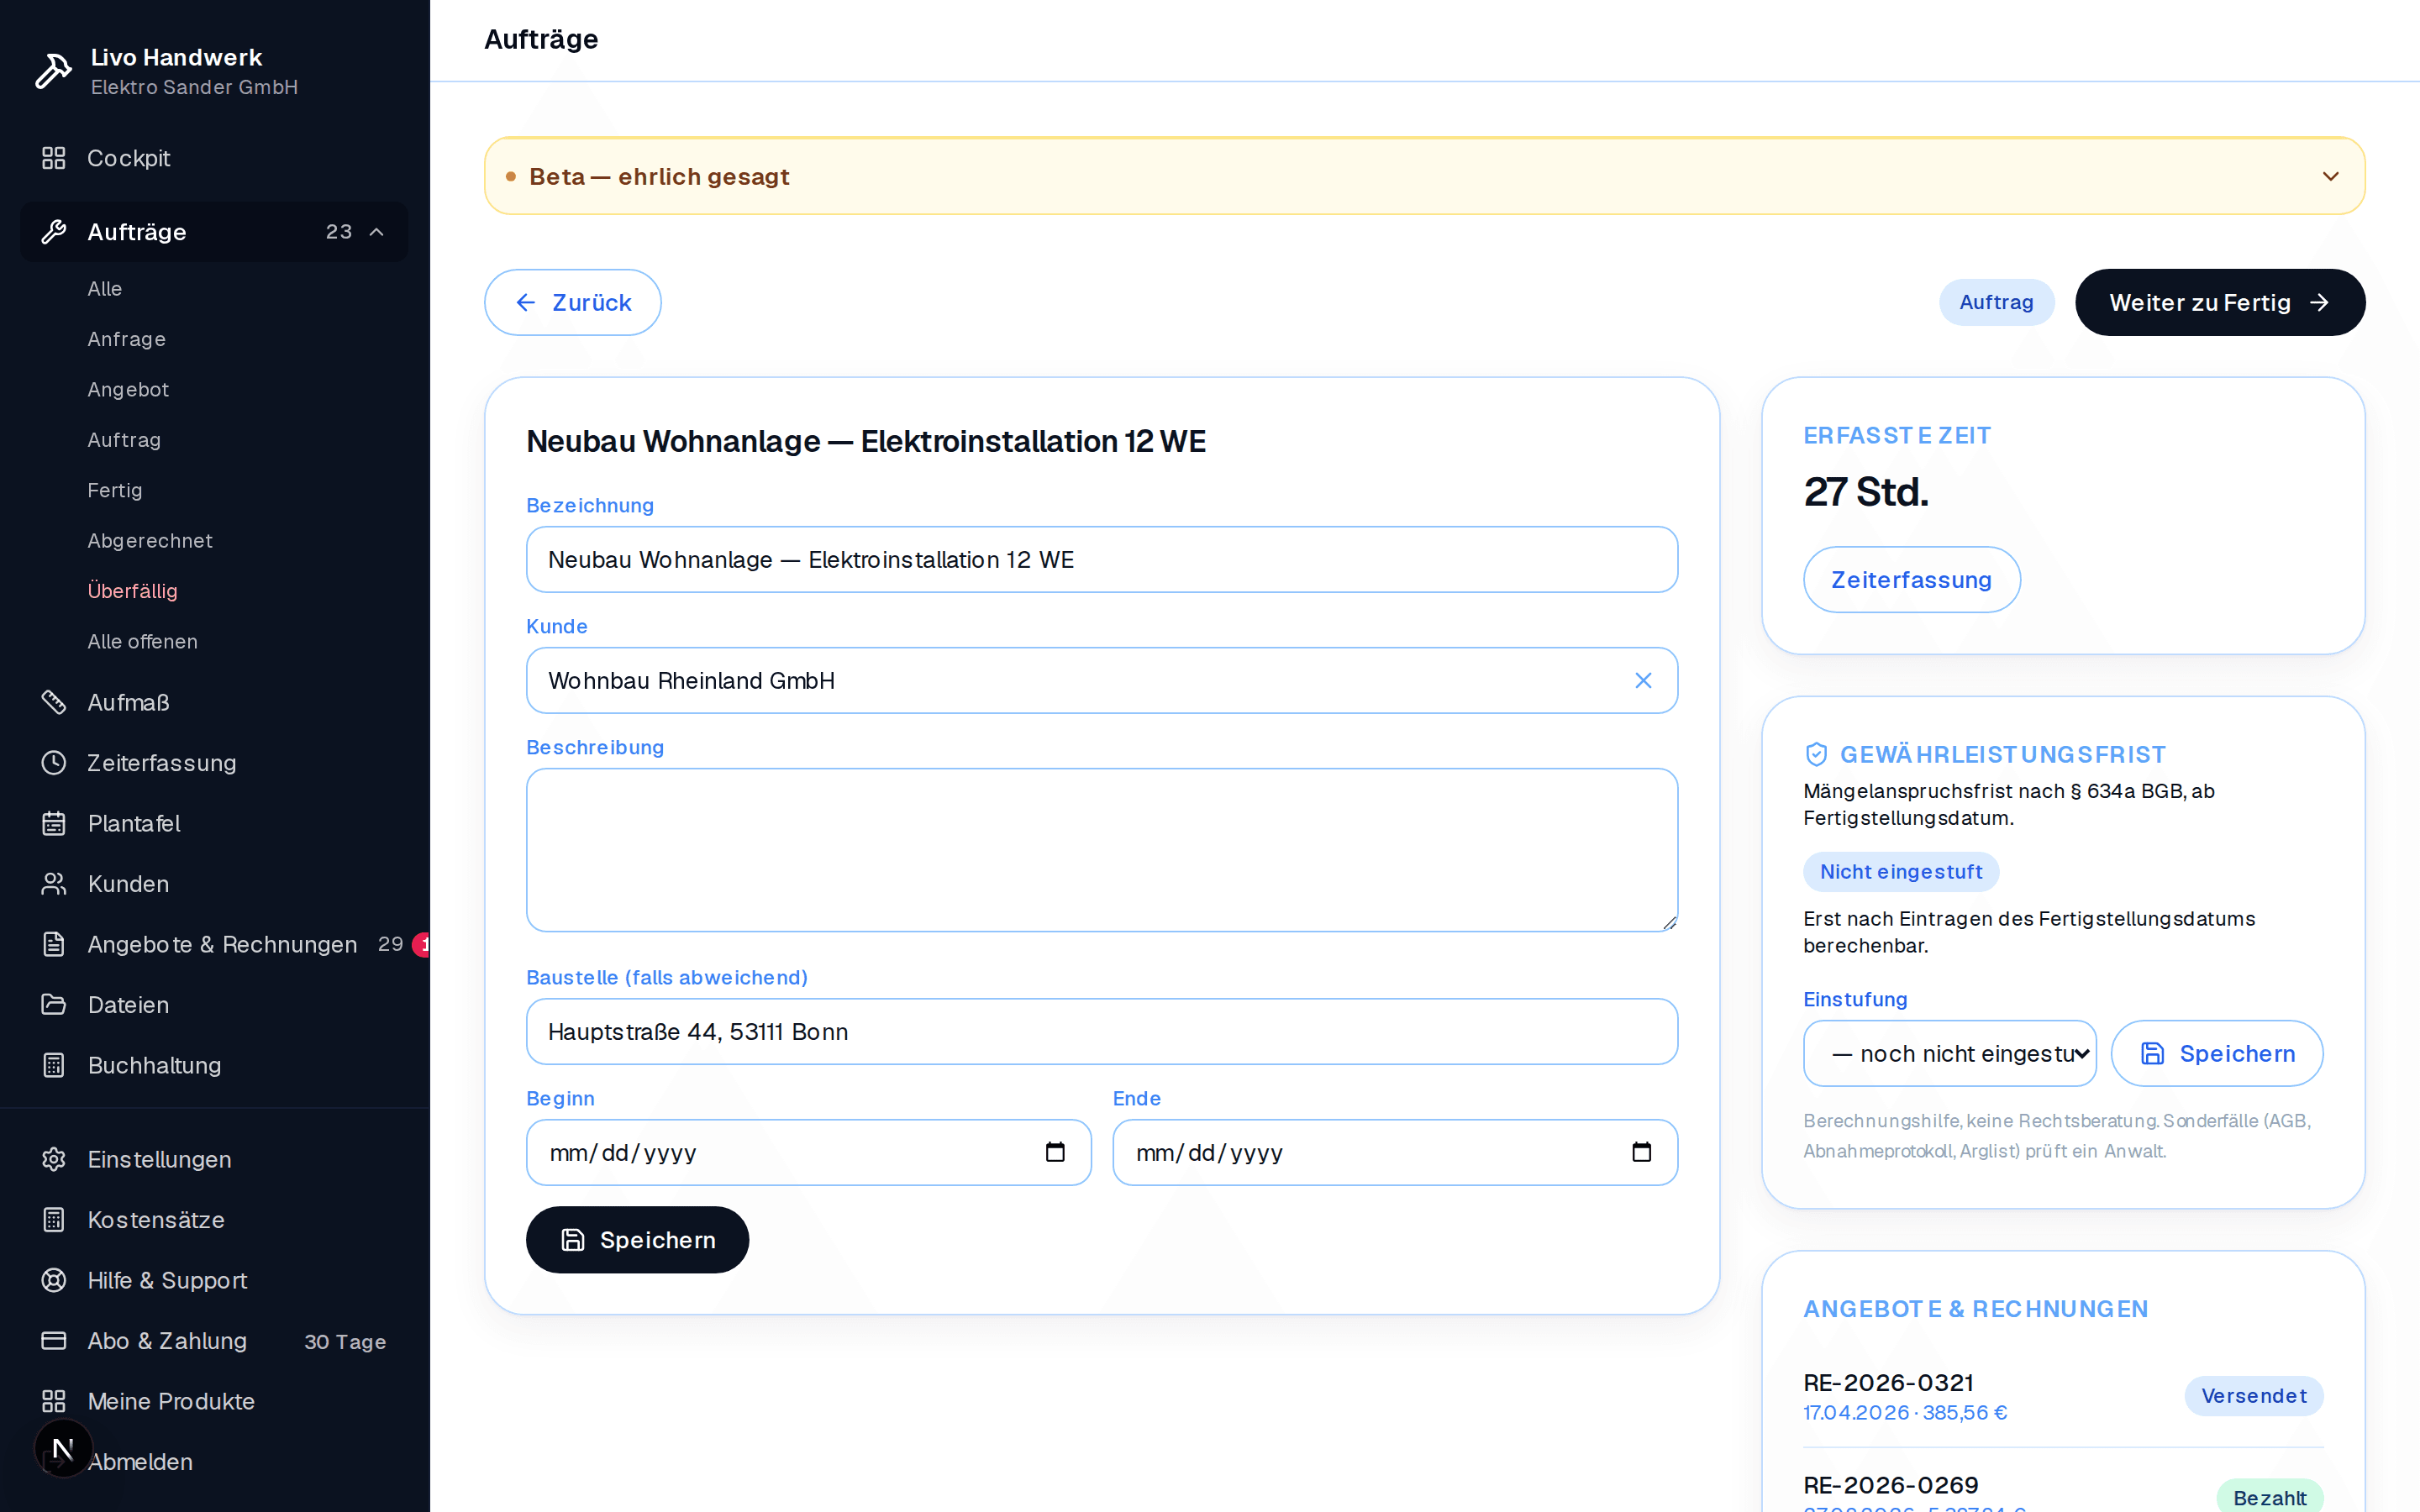Click the Versendet status badge
This screenshot has width=2420, height=1512.
tap(2253, 1396)
